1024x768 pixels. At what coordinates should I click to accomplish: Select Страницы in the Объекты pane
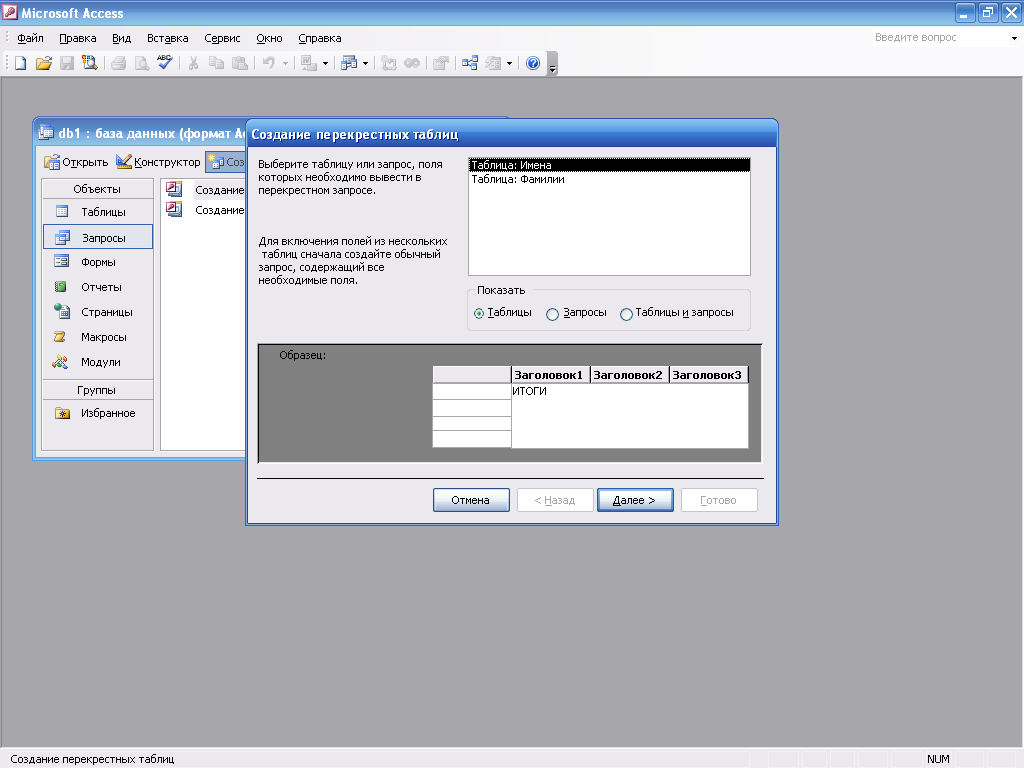tap(98, 312)
